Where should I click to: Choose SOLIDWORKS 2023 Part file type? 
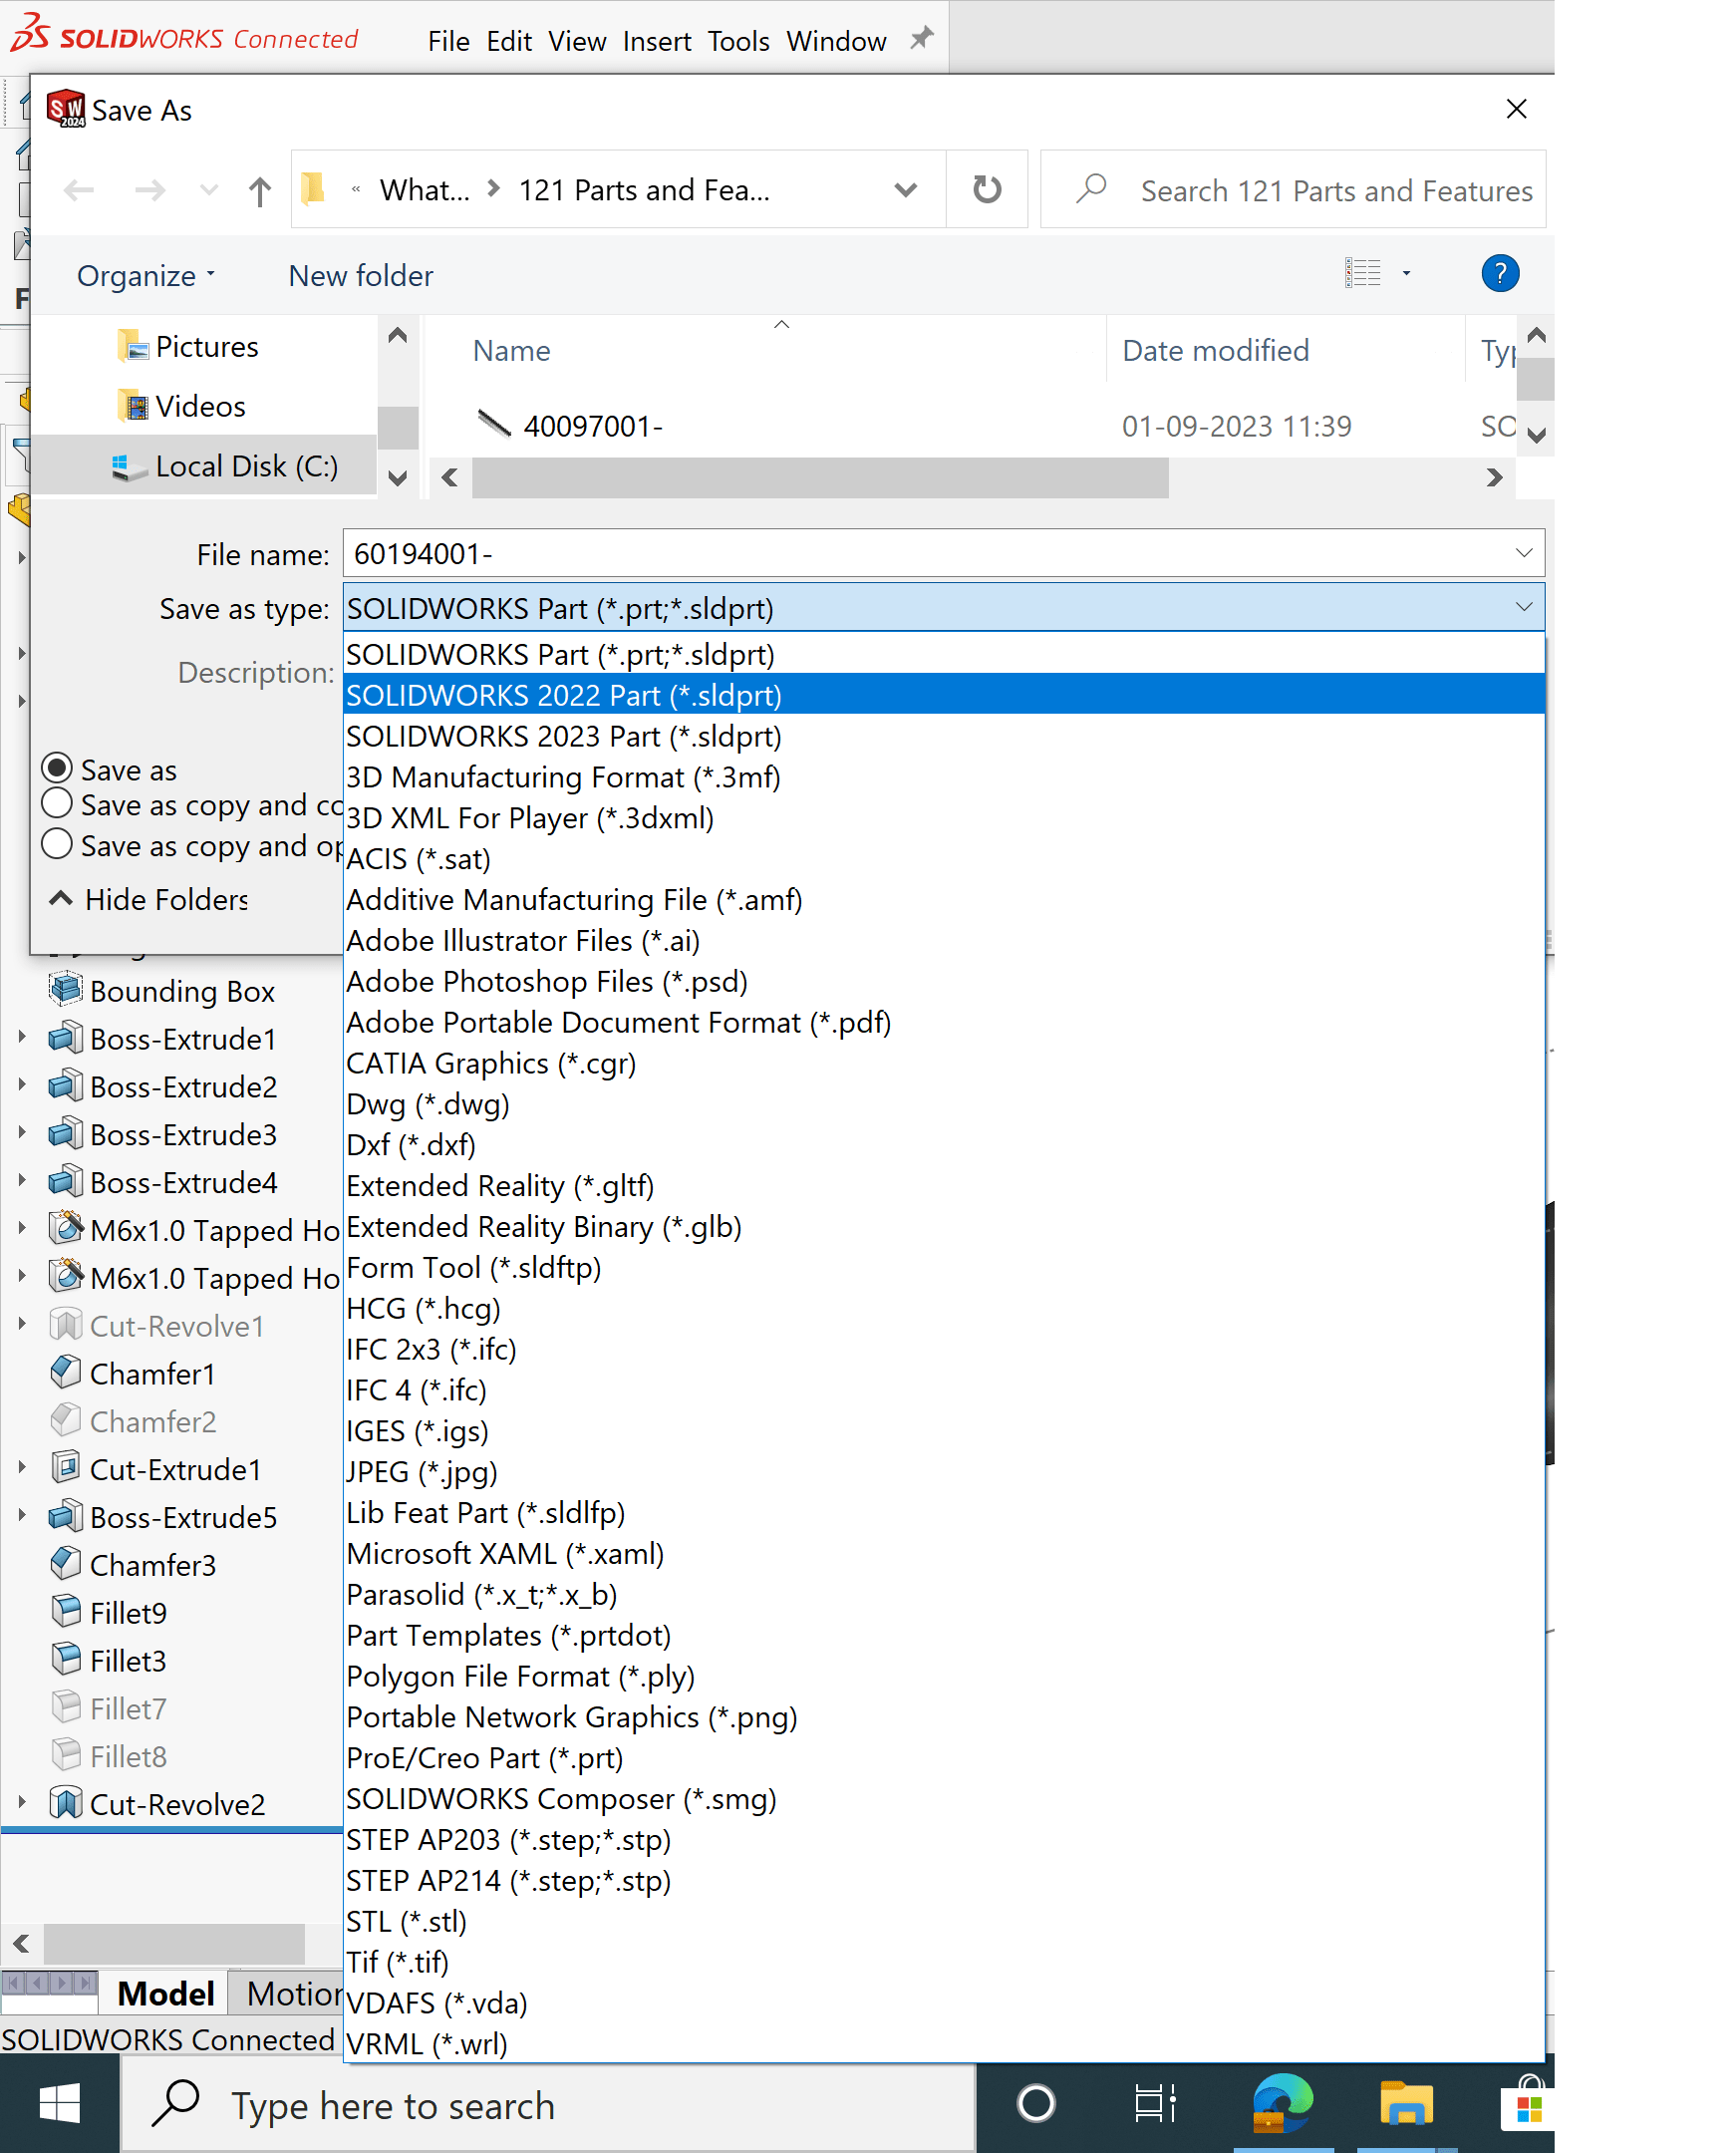click(943, 735)
